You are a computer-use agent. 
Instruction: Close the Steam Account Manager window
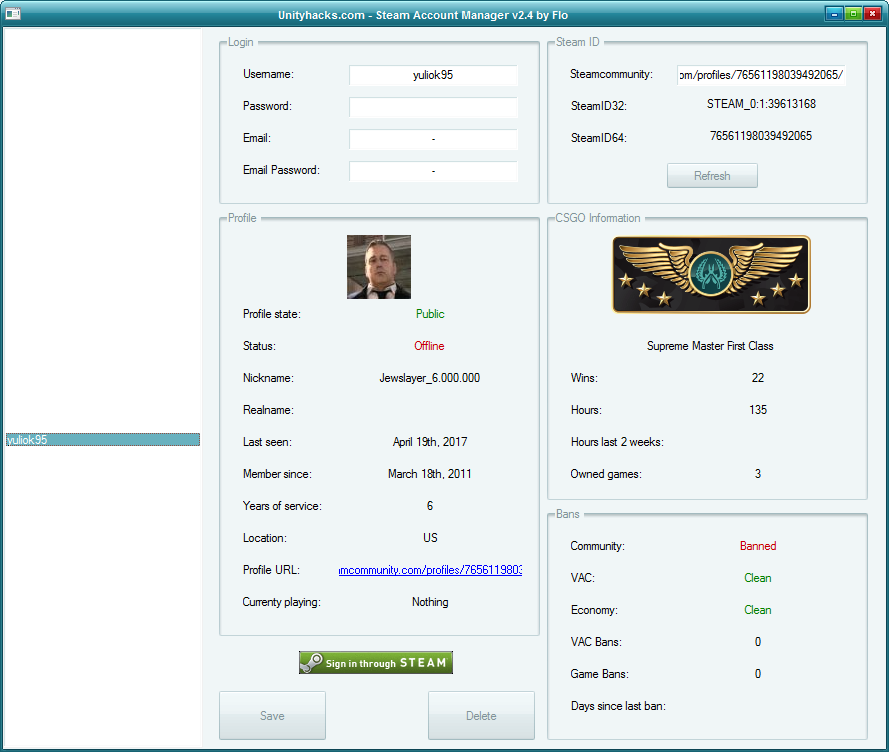873,14
